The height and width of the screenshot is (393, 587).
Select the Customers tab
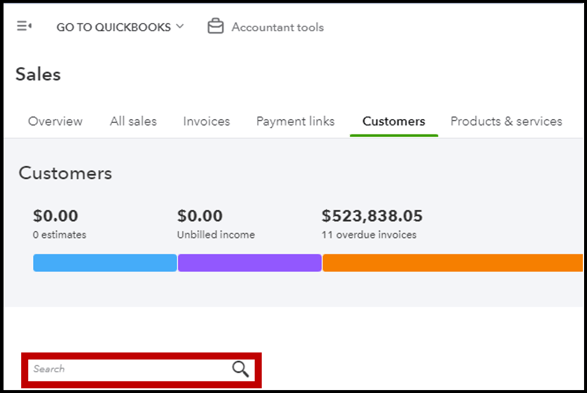(394, 121)
